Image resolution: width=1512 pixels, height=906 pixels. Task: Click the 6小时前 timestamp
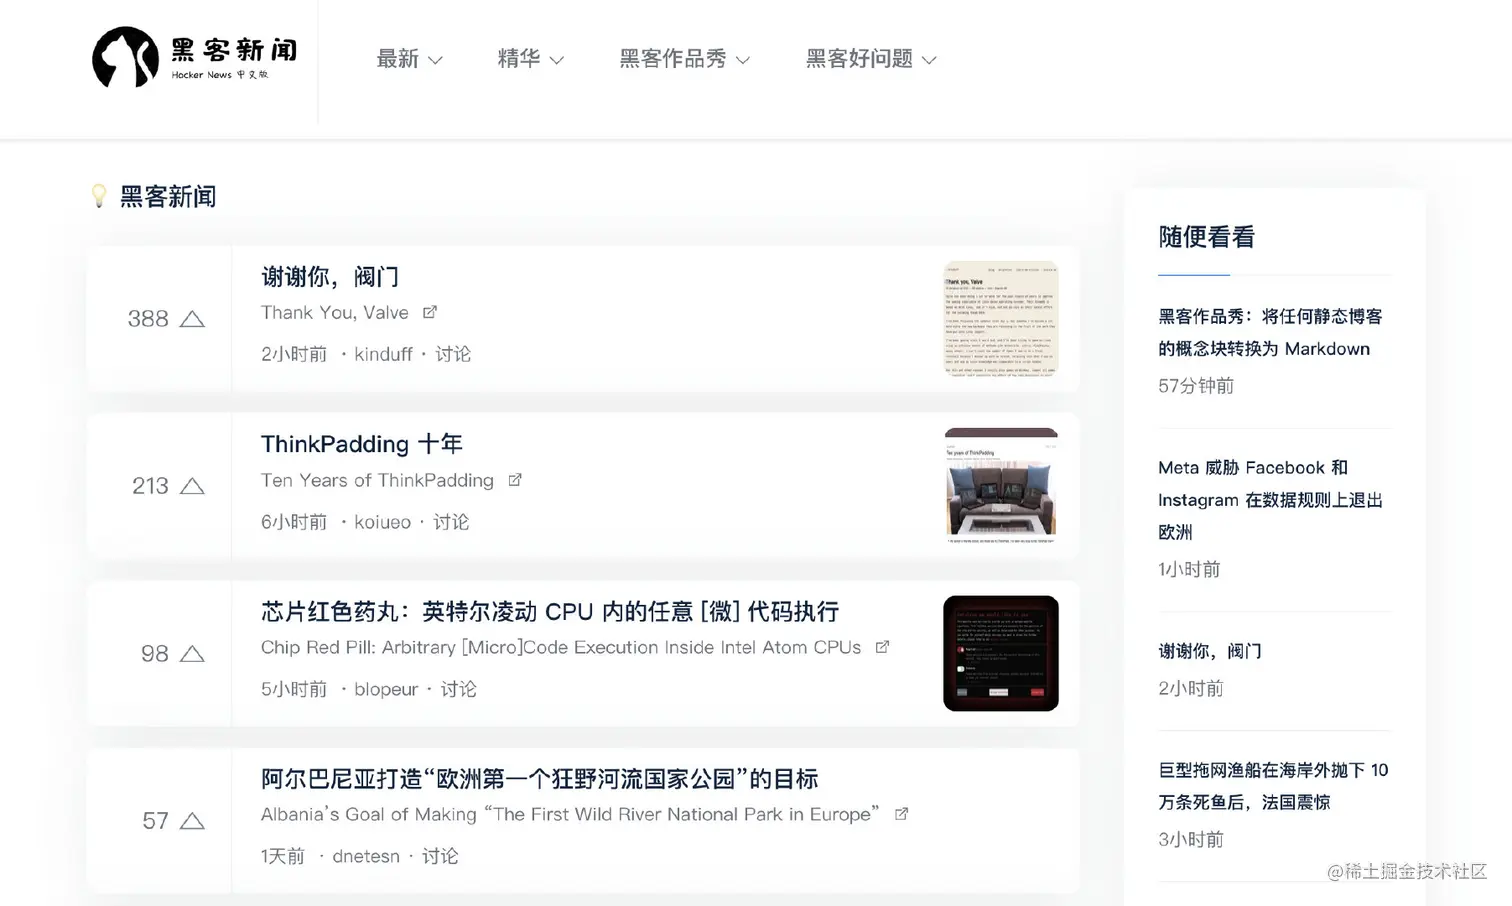[x=294, y=522]
